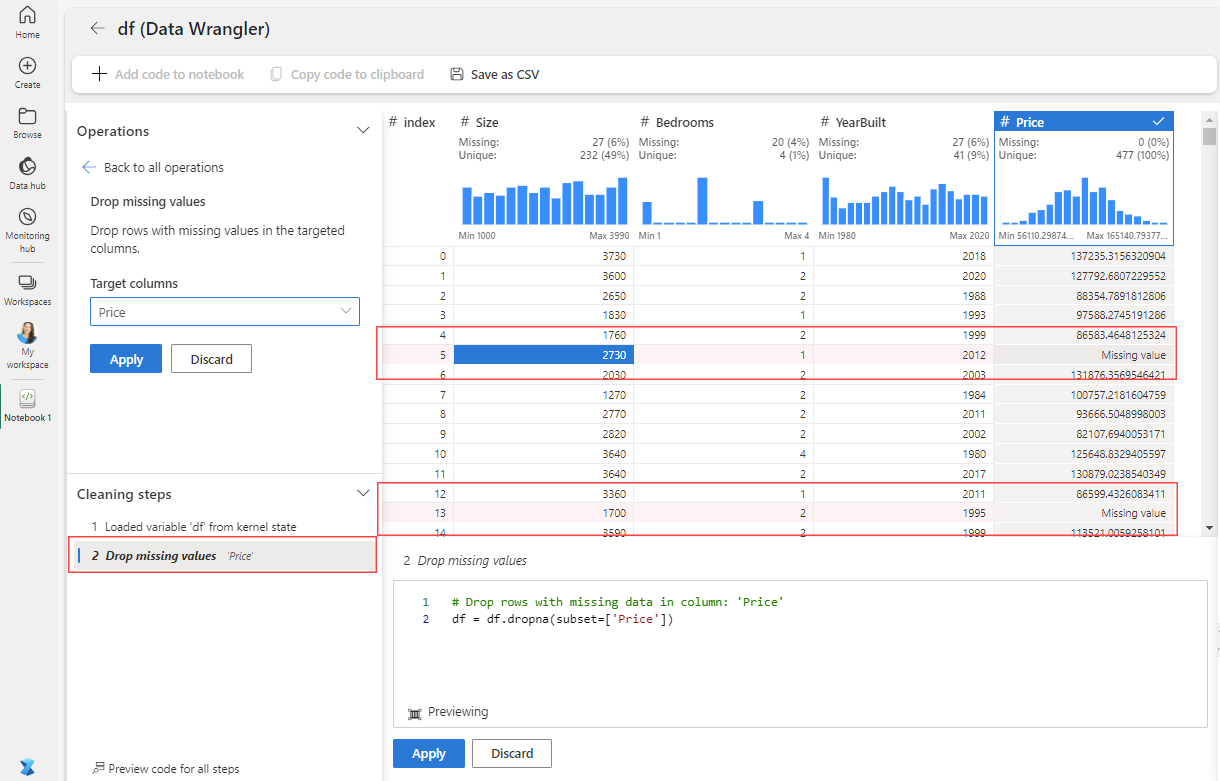This screenshot has width=1220, height=781.
Task: Click grid scrollbar down arrow
Action: tap(1209, 527)
